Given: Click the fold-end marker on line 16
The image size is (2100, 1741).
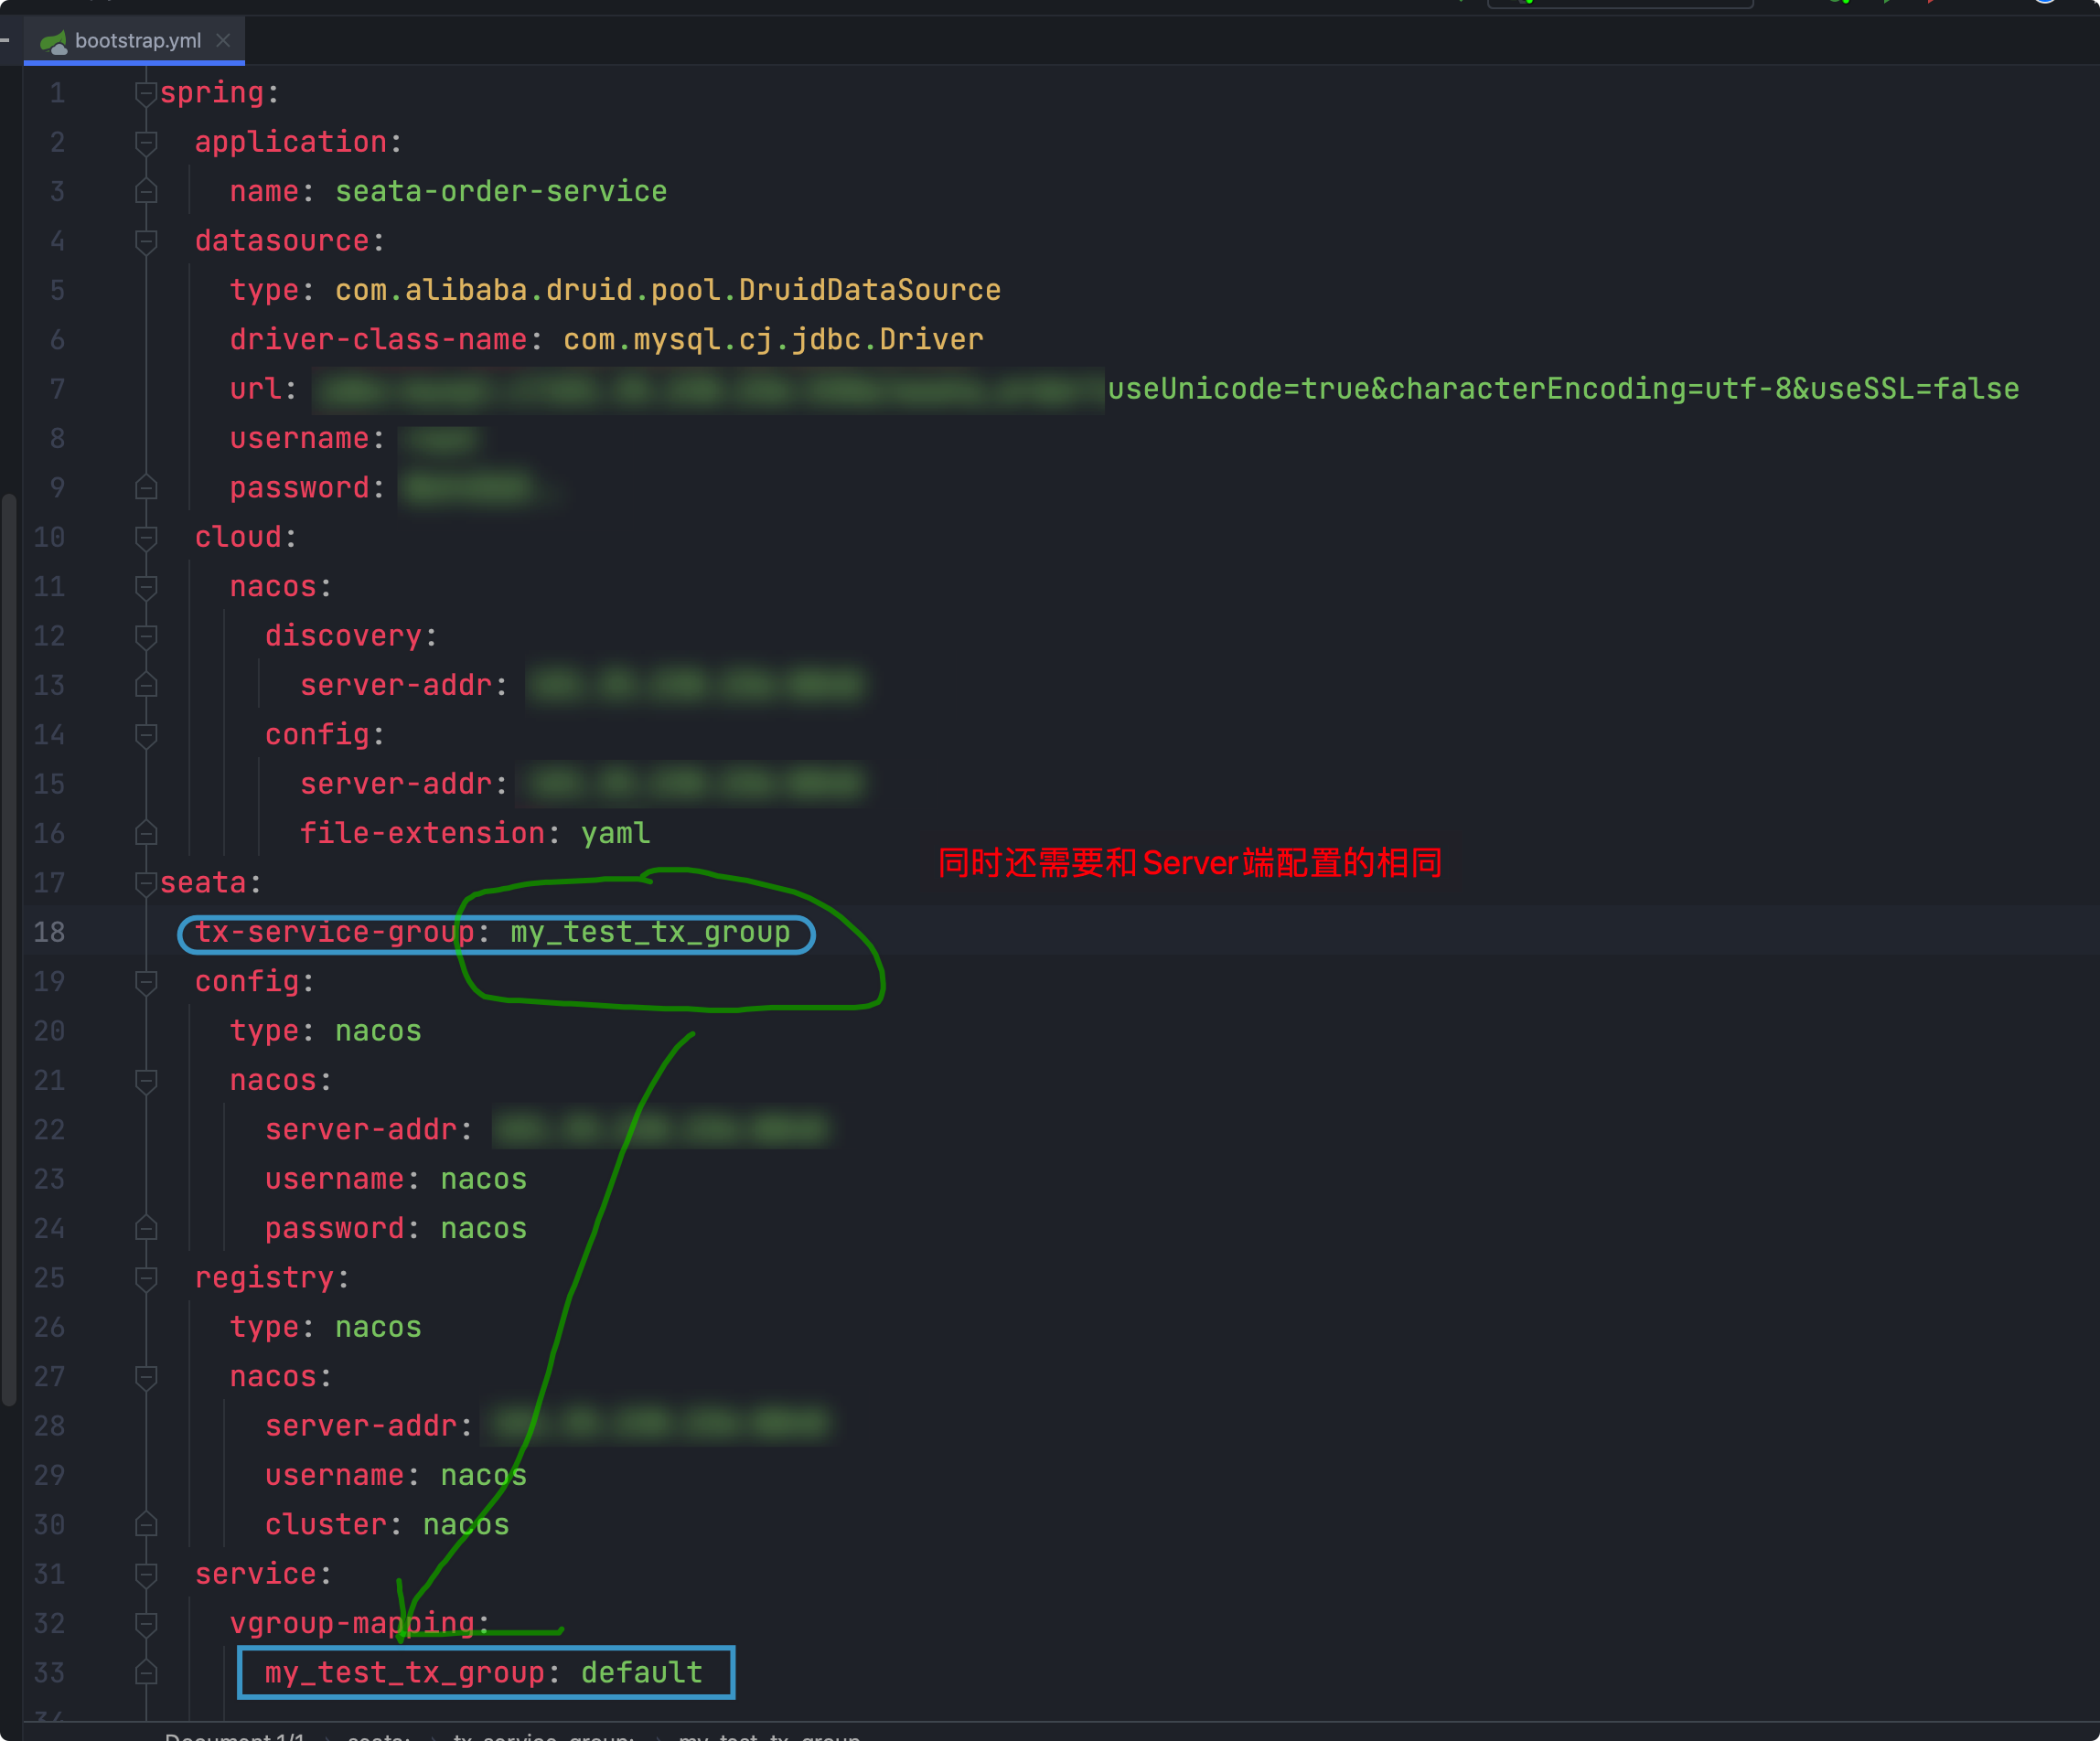Looking at the screenshot, I should pos(146,833).
